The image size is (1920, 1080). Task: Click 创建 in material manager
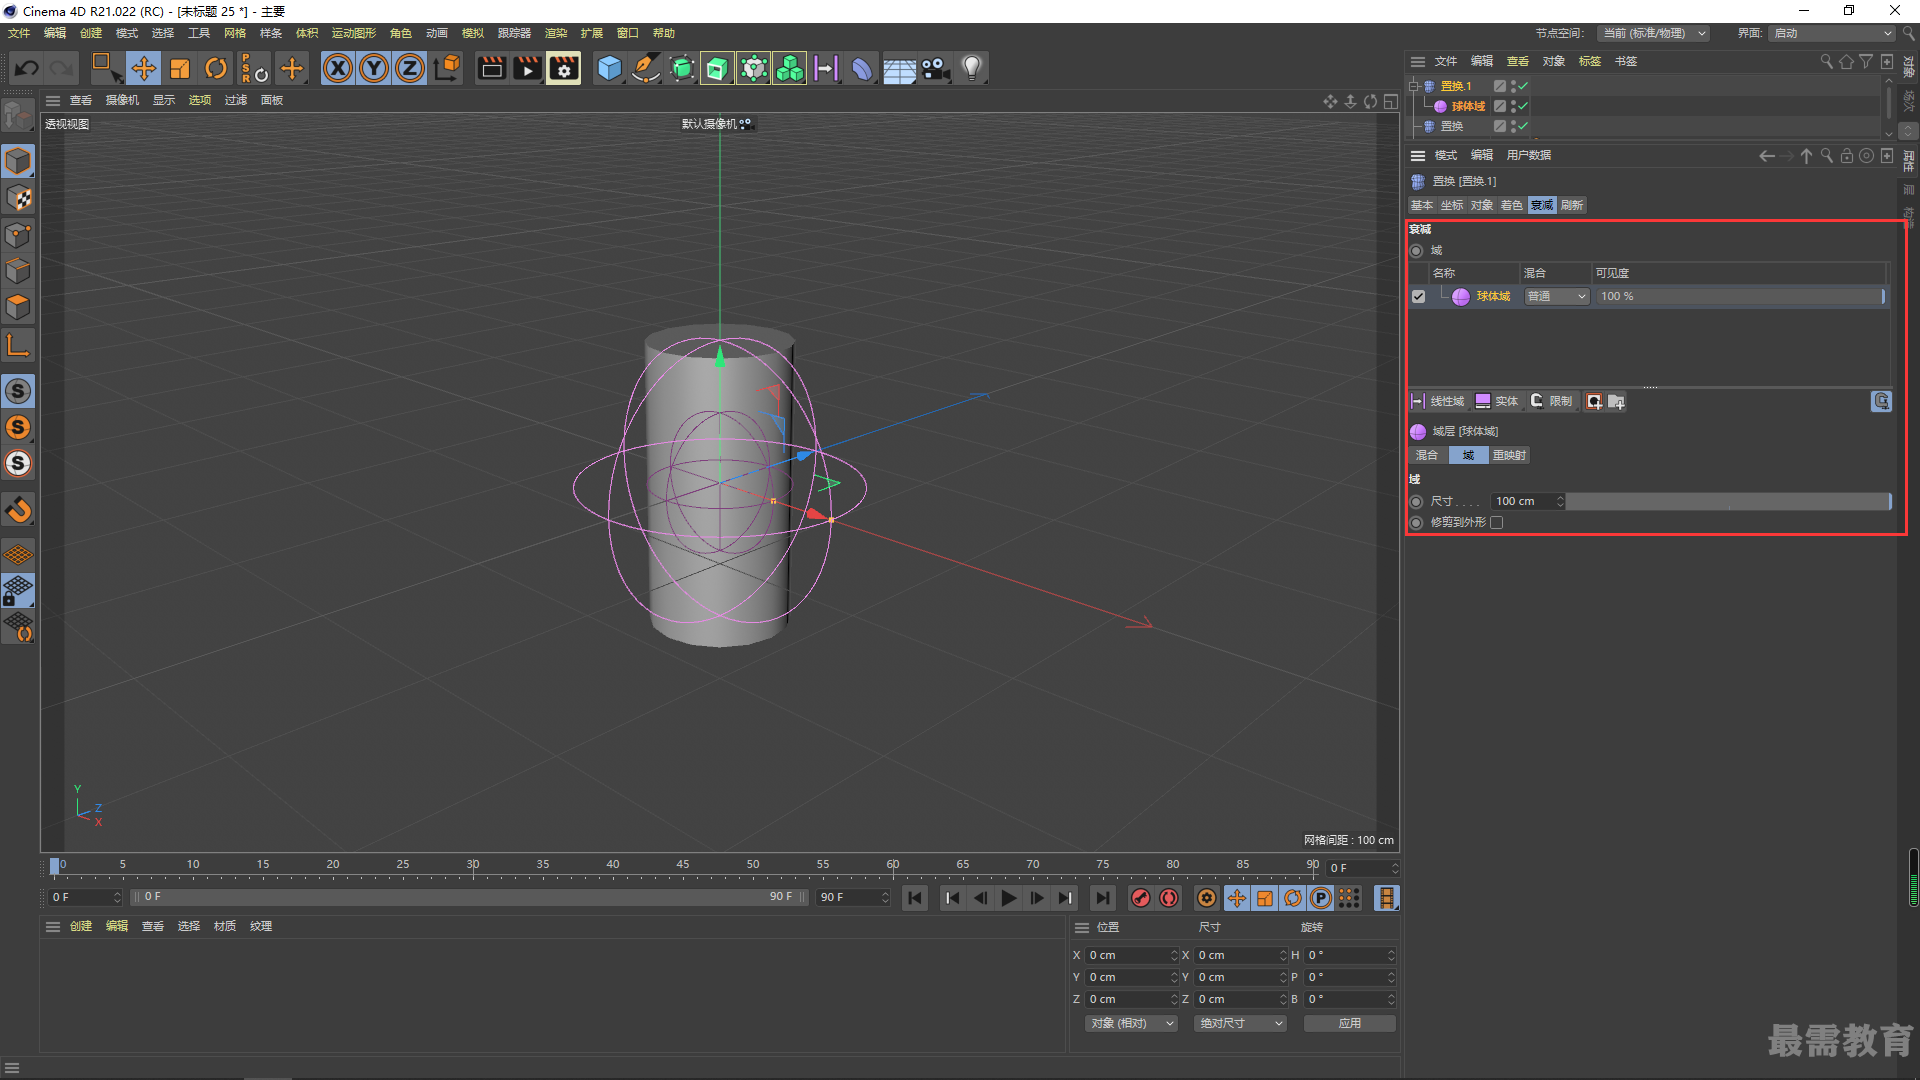[x=81, y=927]
